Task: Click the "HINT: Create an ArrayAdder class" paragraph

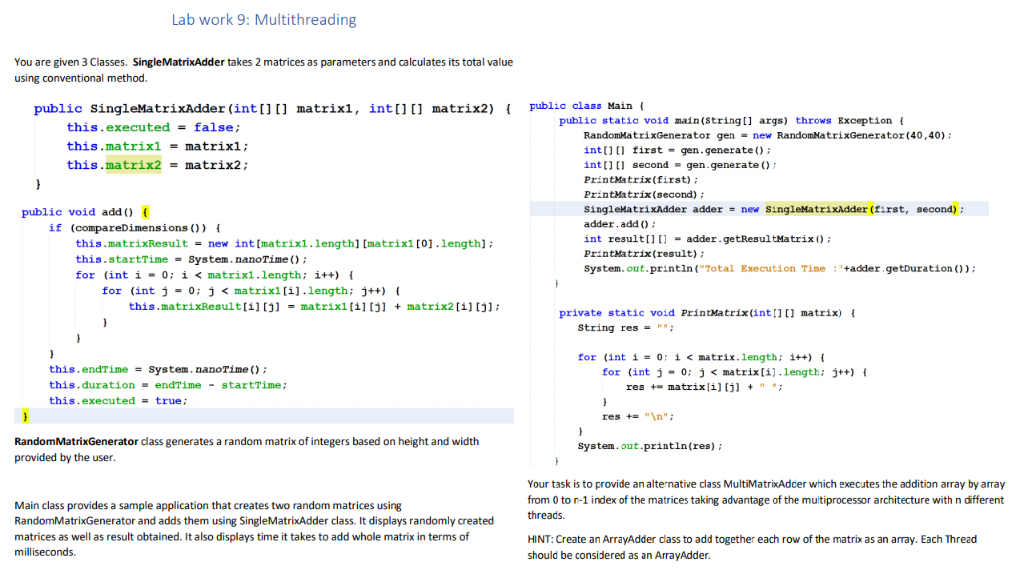Action: click(752, 547)
